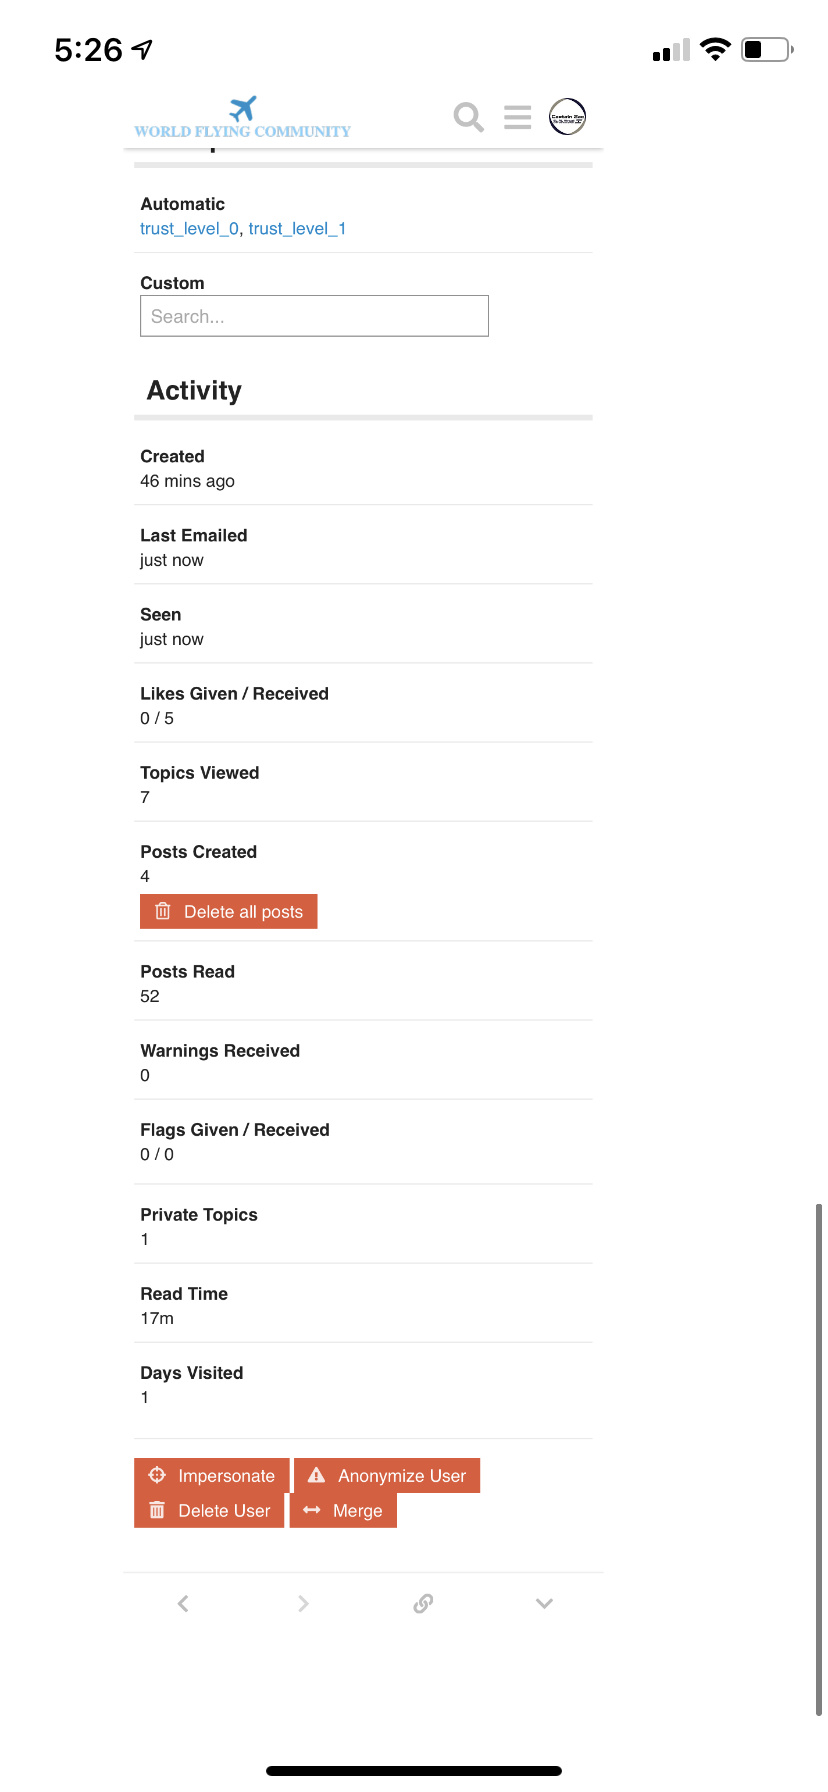Image resolution: width=828 pixels, height=1792 pixels.
Task: Click the Merge user button
Action: (344, 1511)
